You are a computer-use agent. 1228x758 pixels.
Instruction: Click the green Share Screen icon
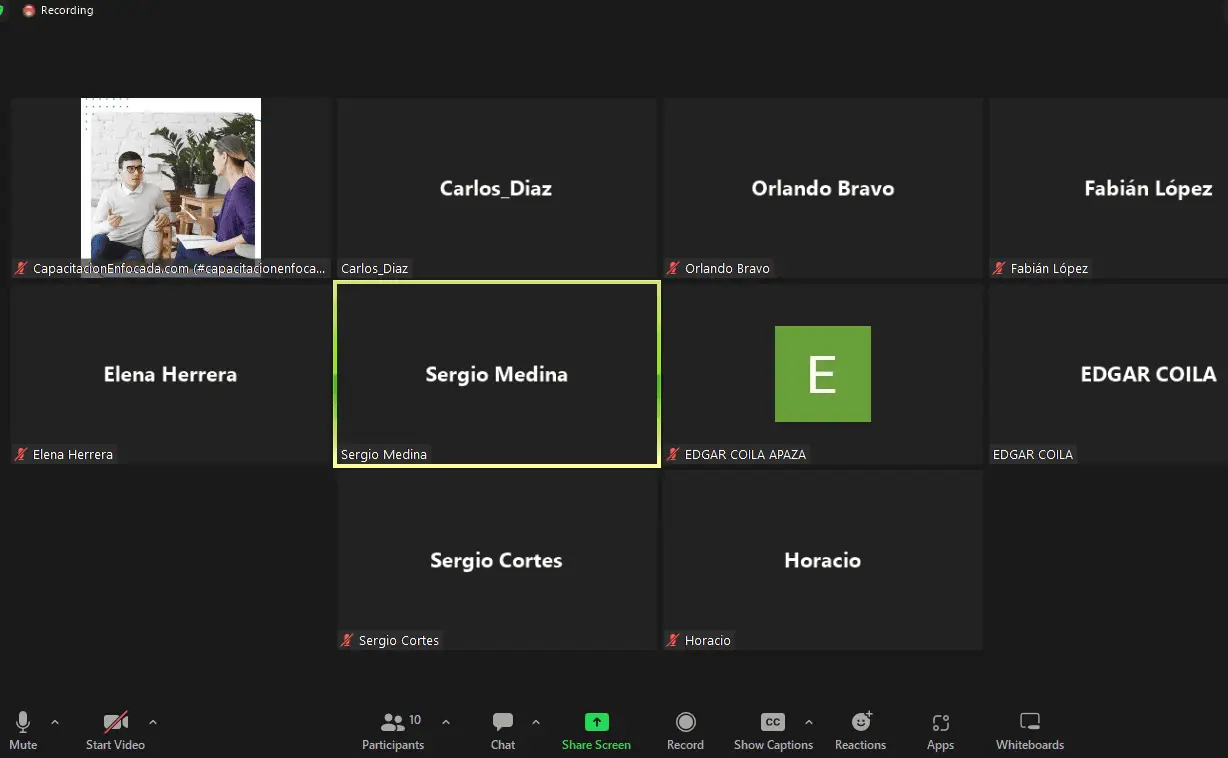(596, 722)
